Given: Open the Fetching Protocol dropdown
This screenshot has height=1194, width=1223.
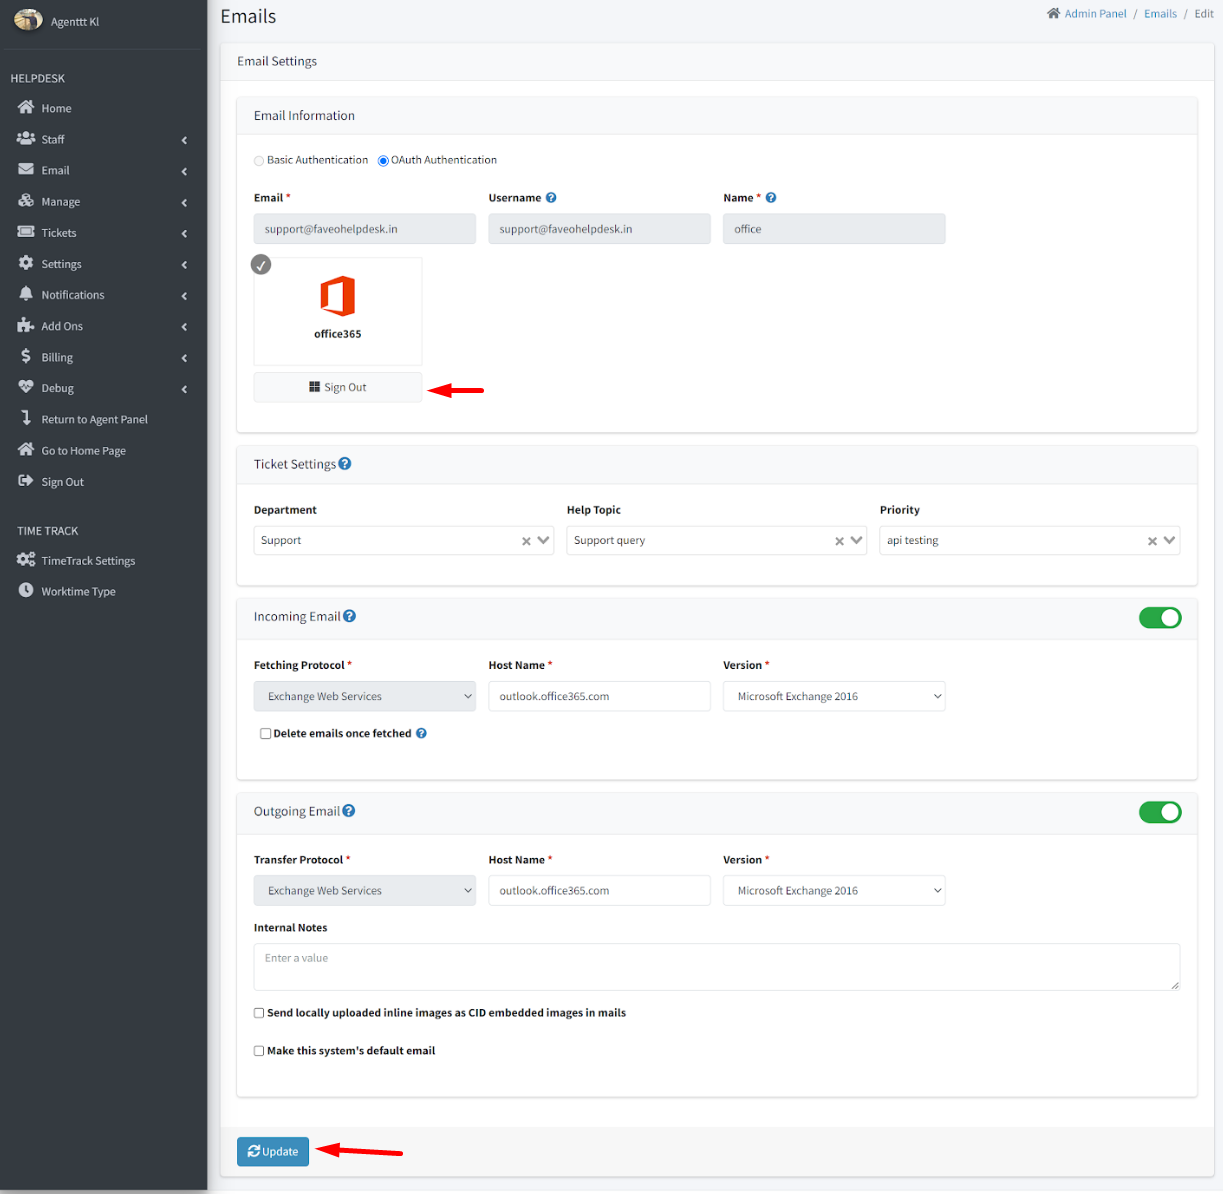Looking at the screenshot, I should (364, 697).
